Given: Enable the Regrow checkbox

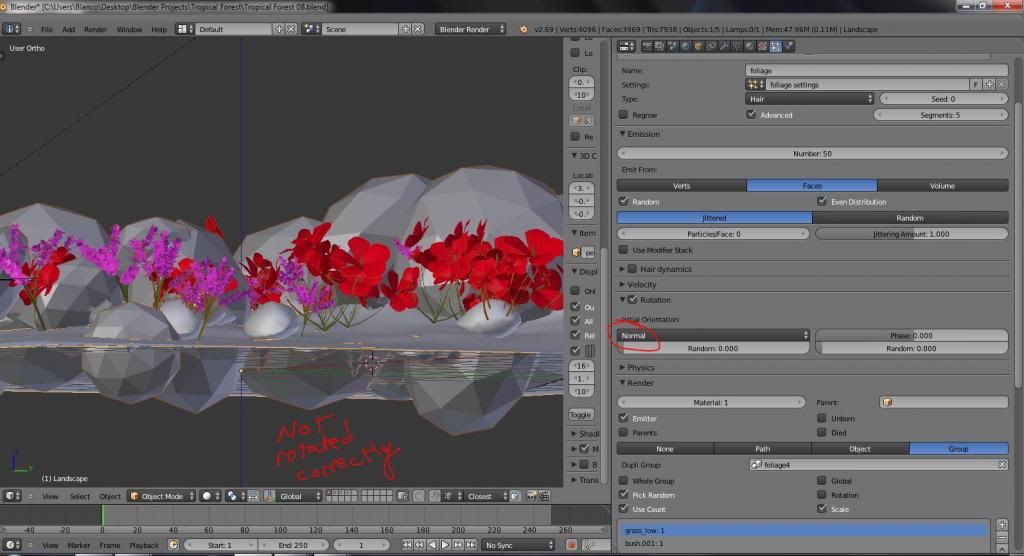Looking at the screenshot, I should click(x=624, y=115).
